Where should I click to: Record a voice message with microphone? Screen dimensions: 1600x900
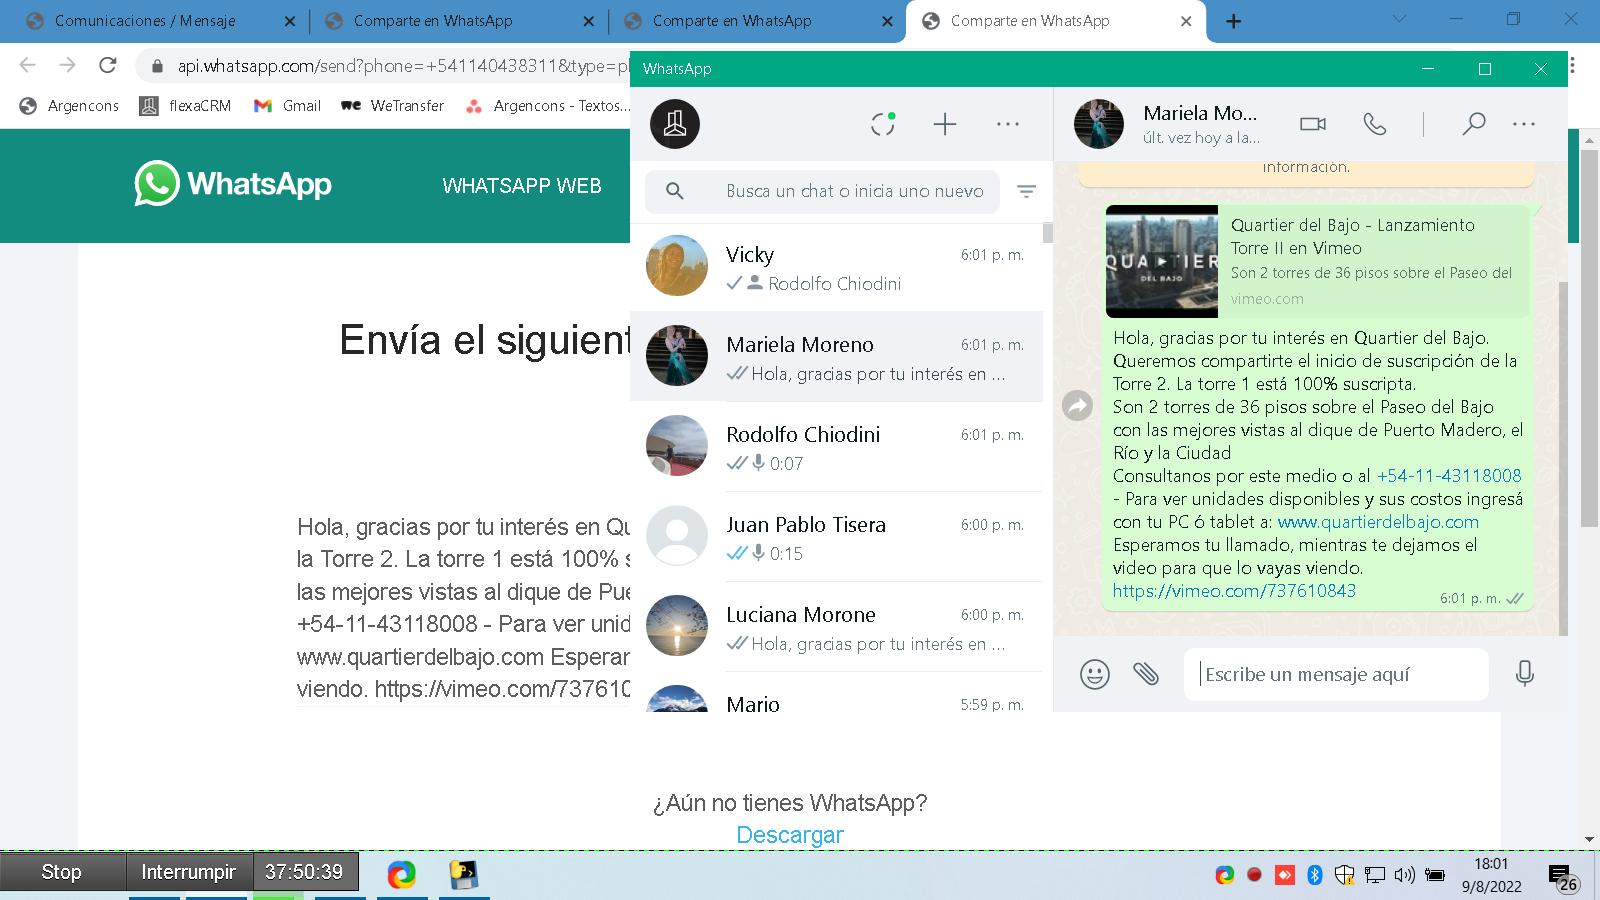pos(1525,674)
